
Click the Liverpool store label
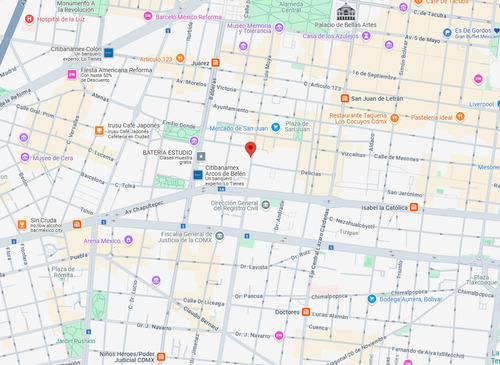pyautogui.click(x=482, y=104)
